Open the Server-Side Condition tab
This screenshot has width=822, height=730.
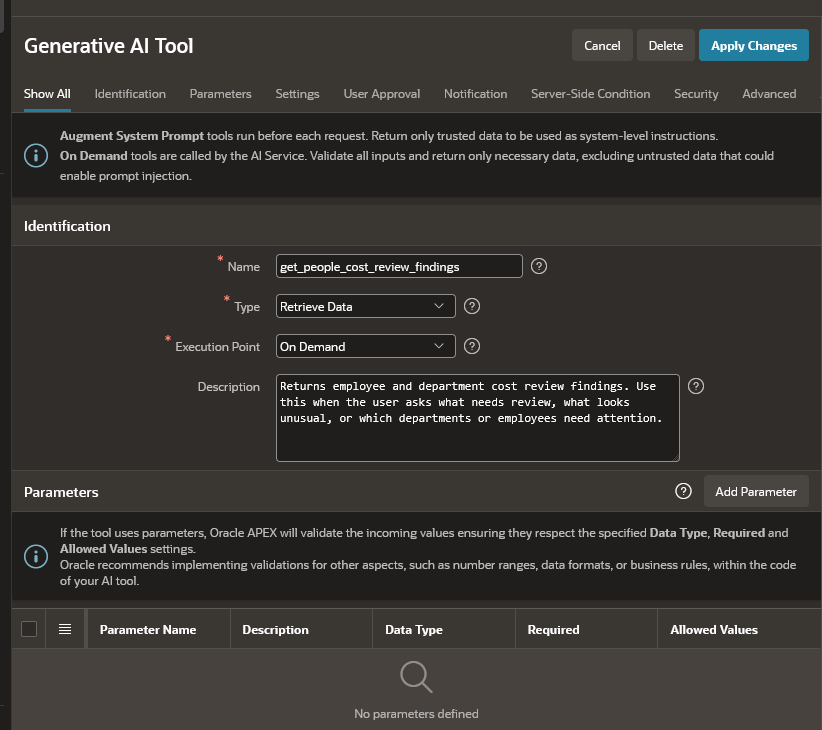coord(590,94)
